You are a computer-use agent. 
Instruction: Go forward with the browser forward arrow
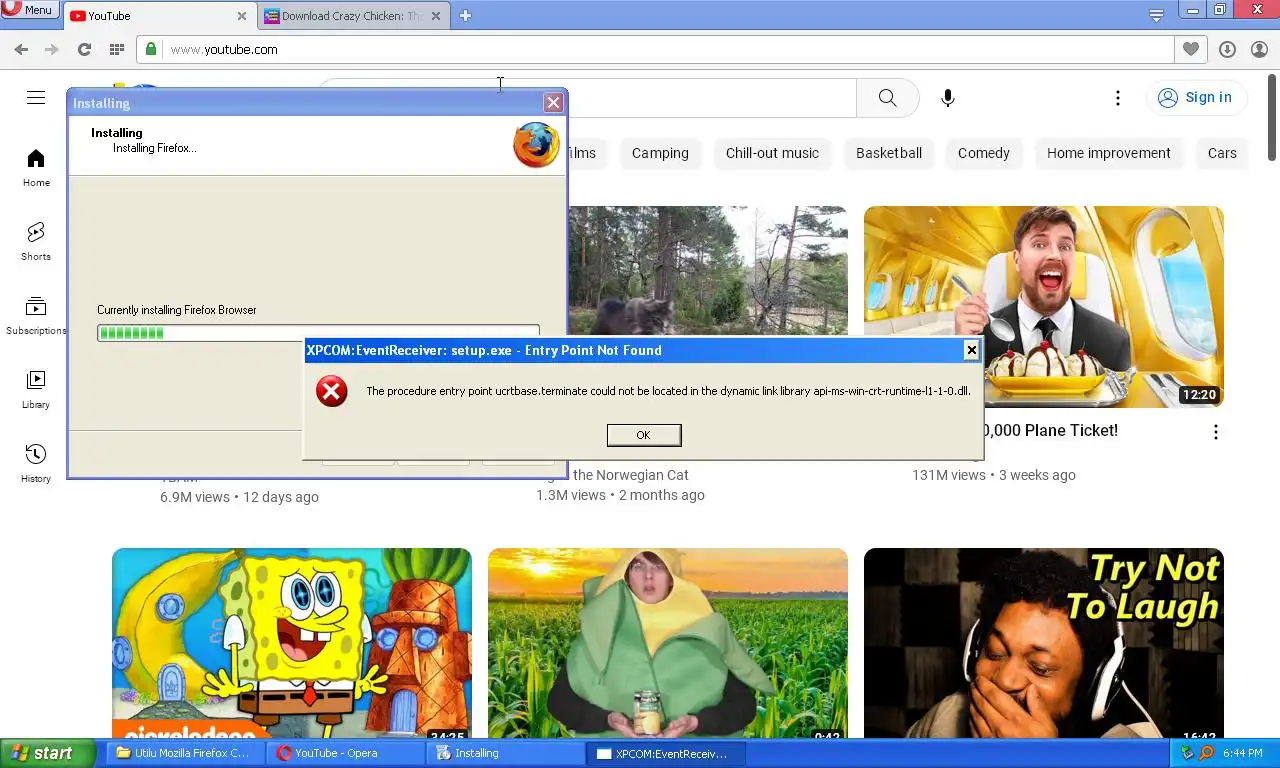(52, 49)
